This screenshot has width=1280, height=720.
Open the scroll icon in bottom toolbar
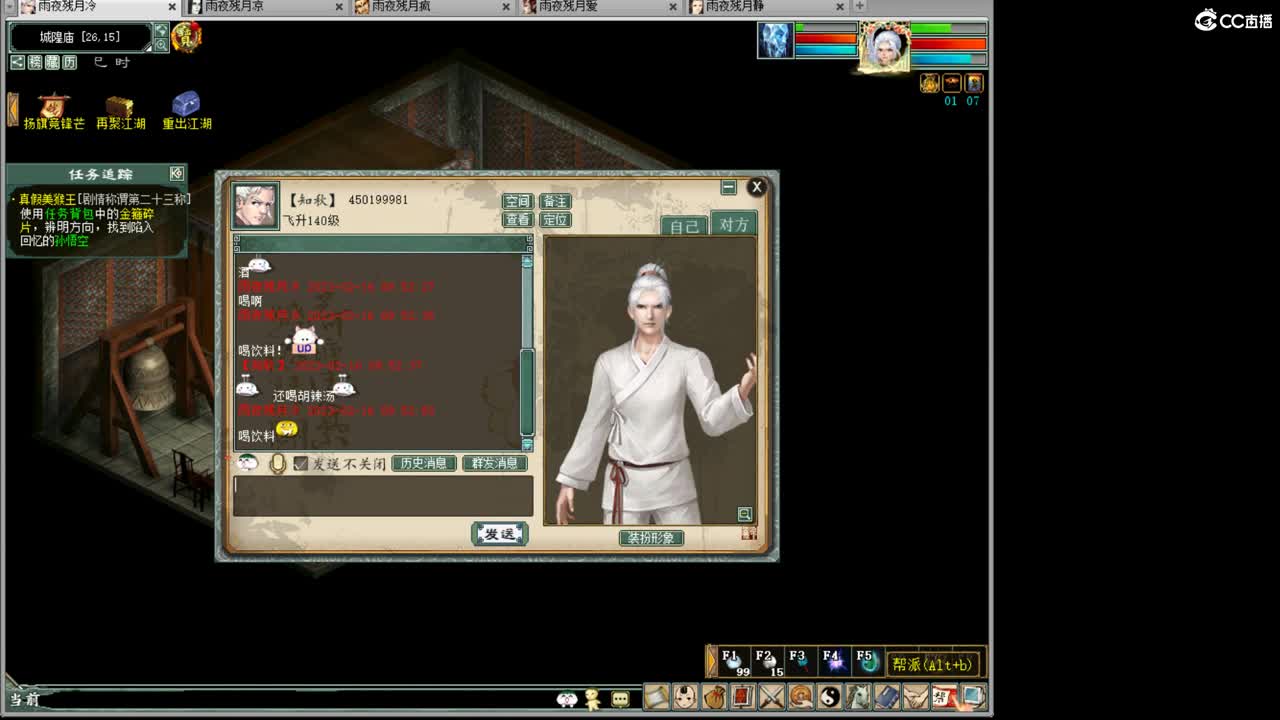[656, 696]
